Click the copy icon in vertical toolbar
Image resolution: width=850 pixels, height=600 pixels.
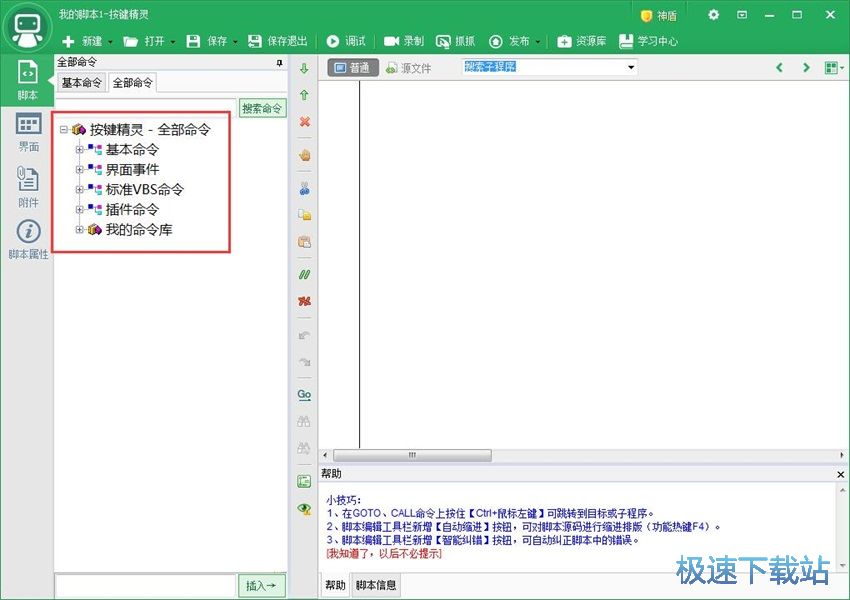(x=305, y=215)
